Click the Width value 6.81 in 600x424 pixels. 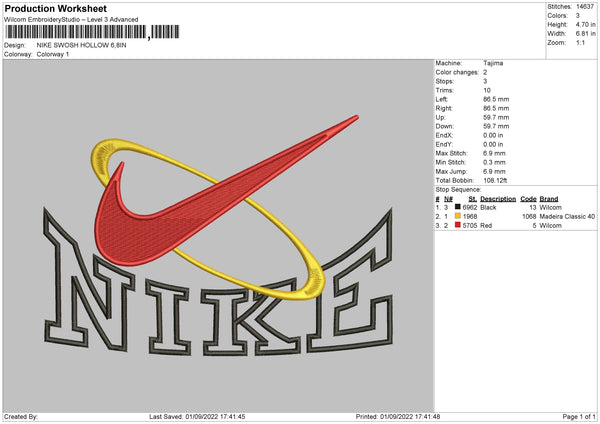click(x=585, y=34)
